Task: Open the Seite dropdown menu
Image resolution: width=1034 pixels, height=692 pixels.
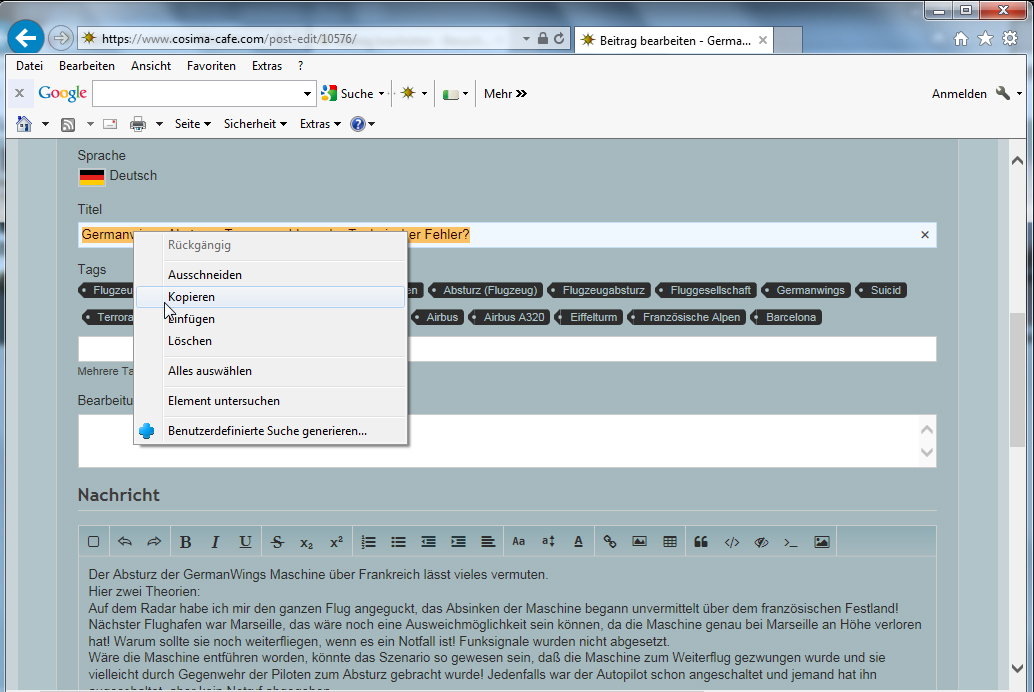Action: pos(192,124)
